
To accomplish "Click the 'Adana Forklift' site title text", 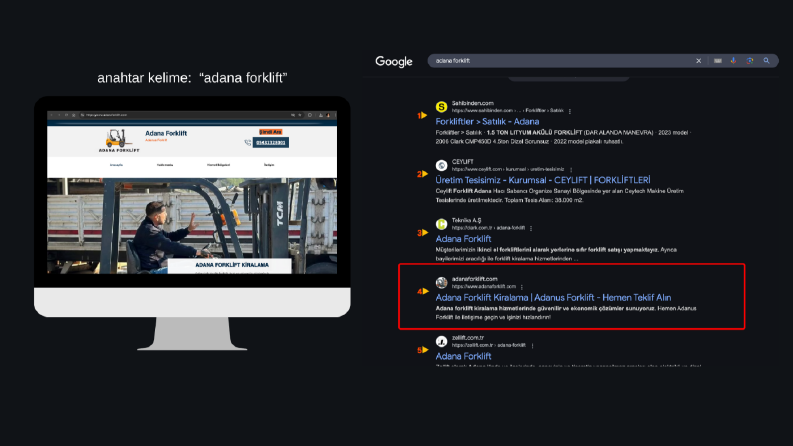I will pos(166,133).
